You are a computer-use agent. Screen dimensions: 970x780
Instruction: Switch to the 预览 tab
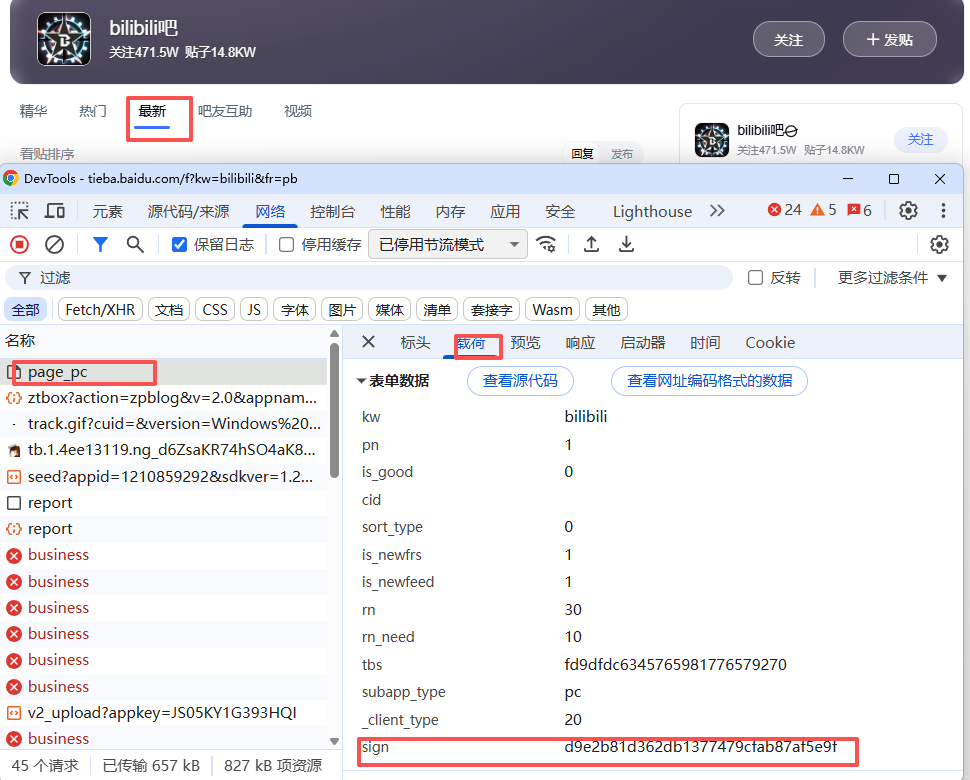tap(525, 343)
